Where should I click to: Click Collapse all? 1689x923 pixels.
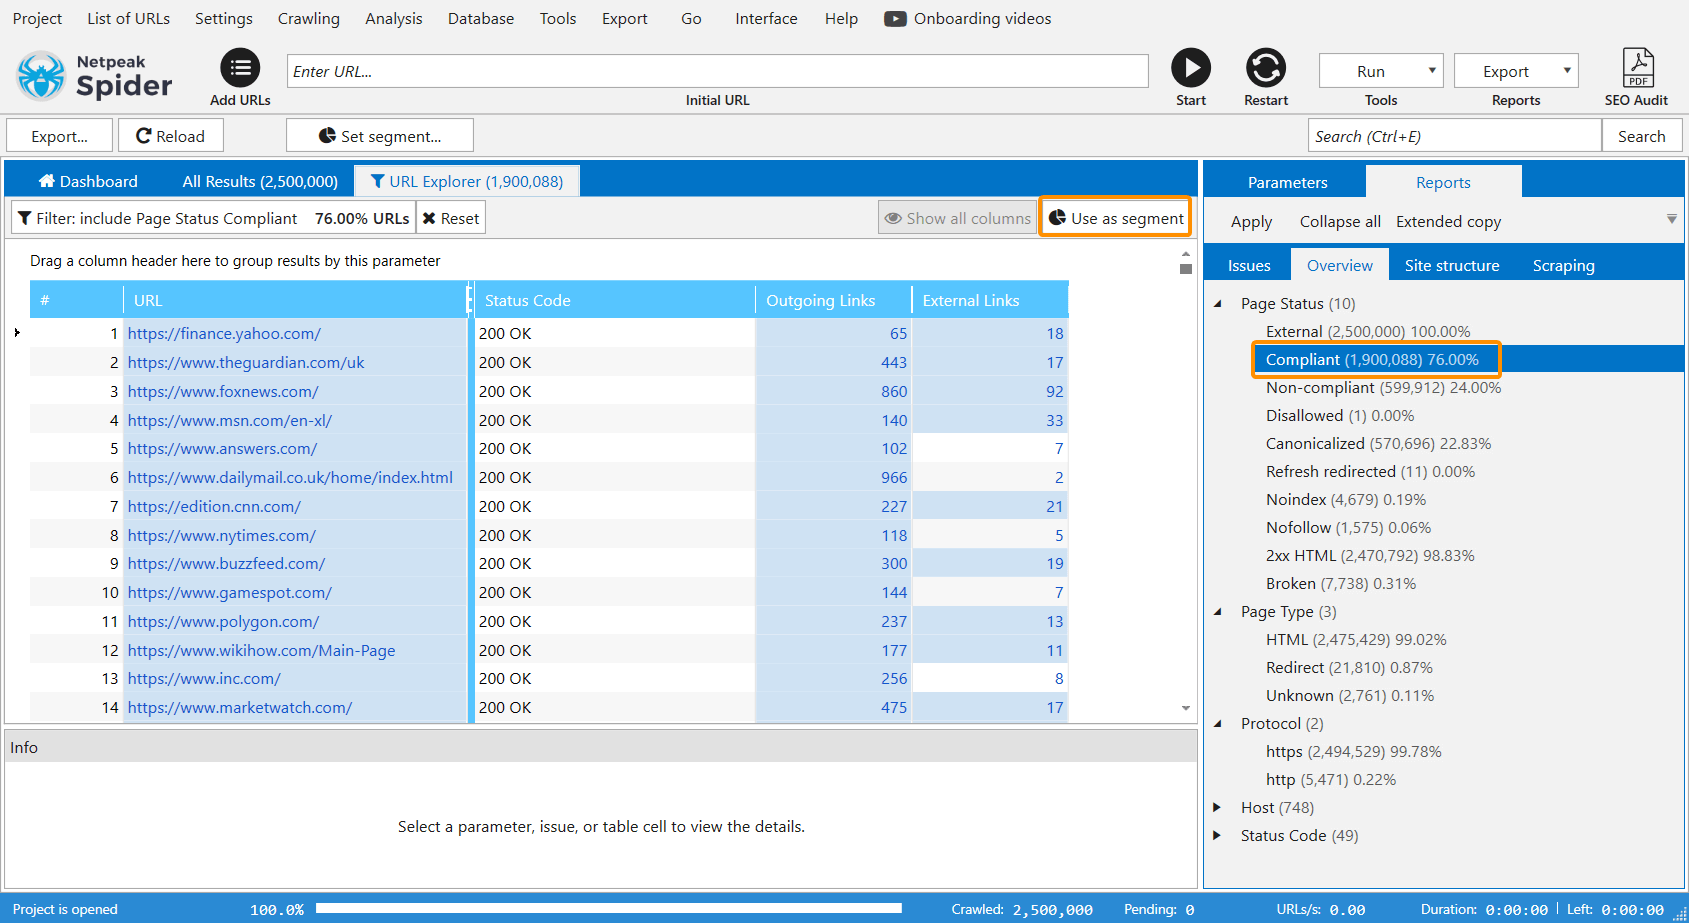click(x=1340, y=222)
